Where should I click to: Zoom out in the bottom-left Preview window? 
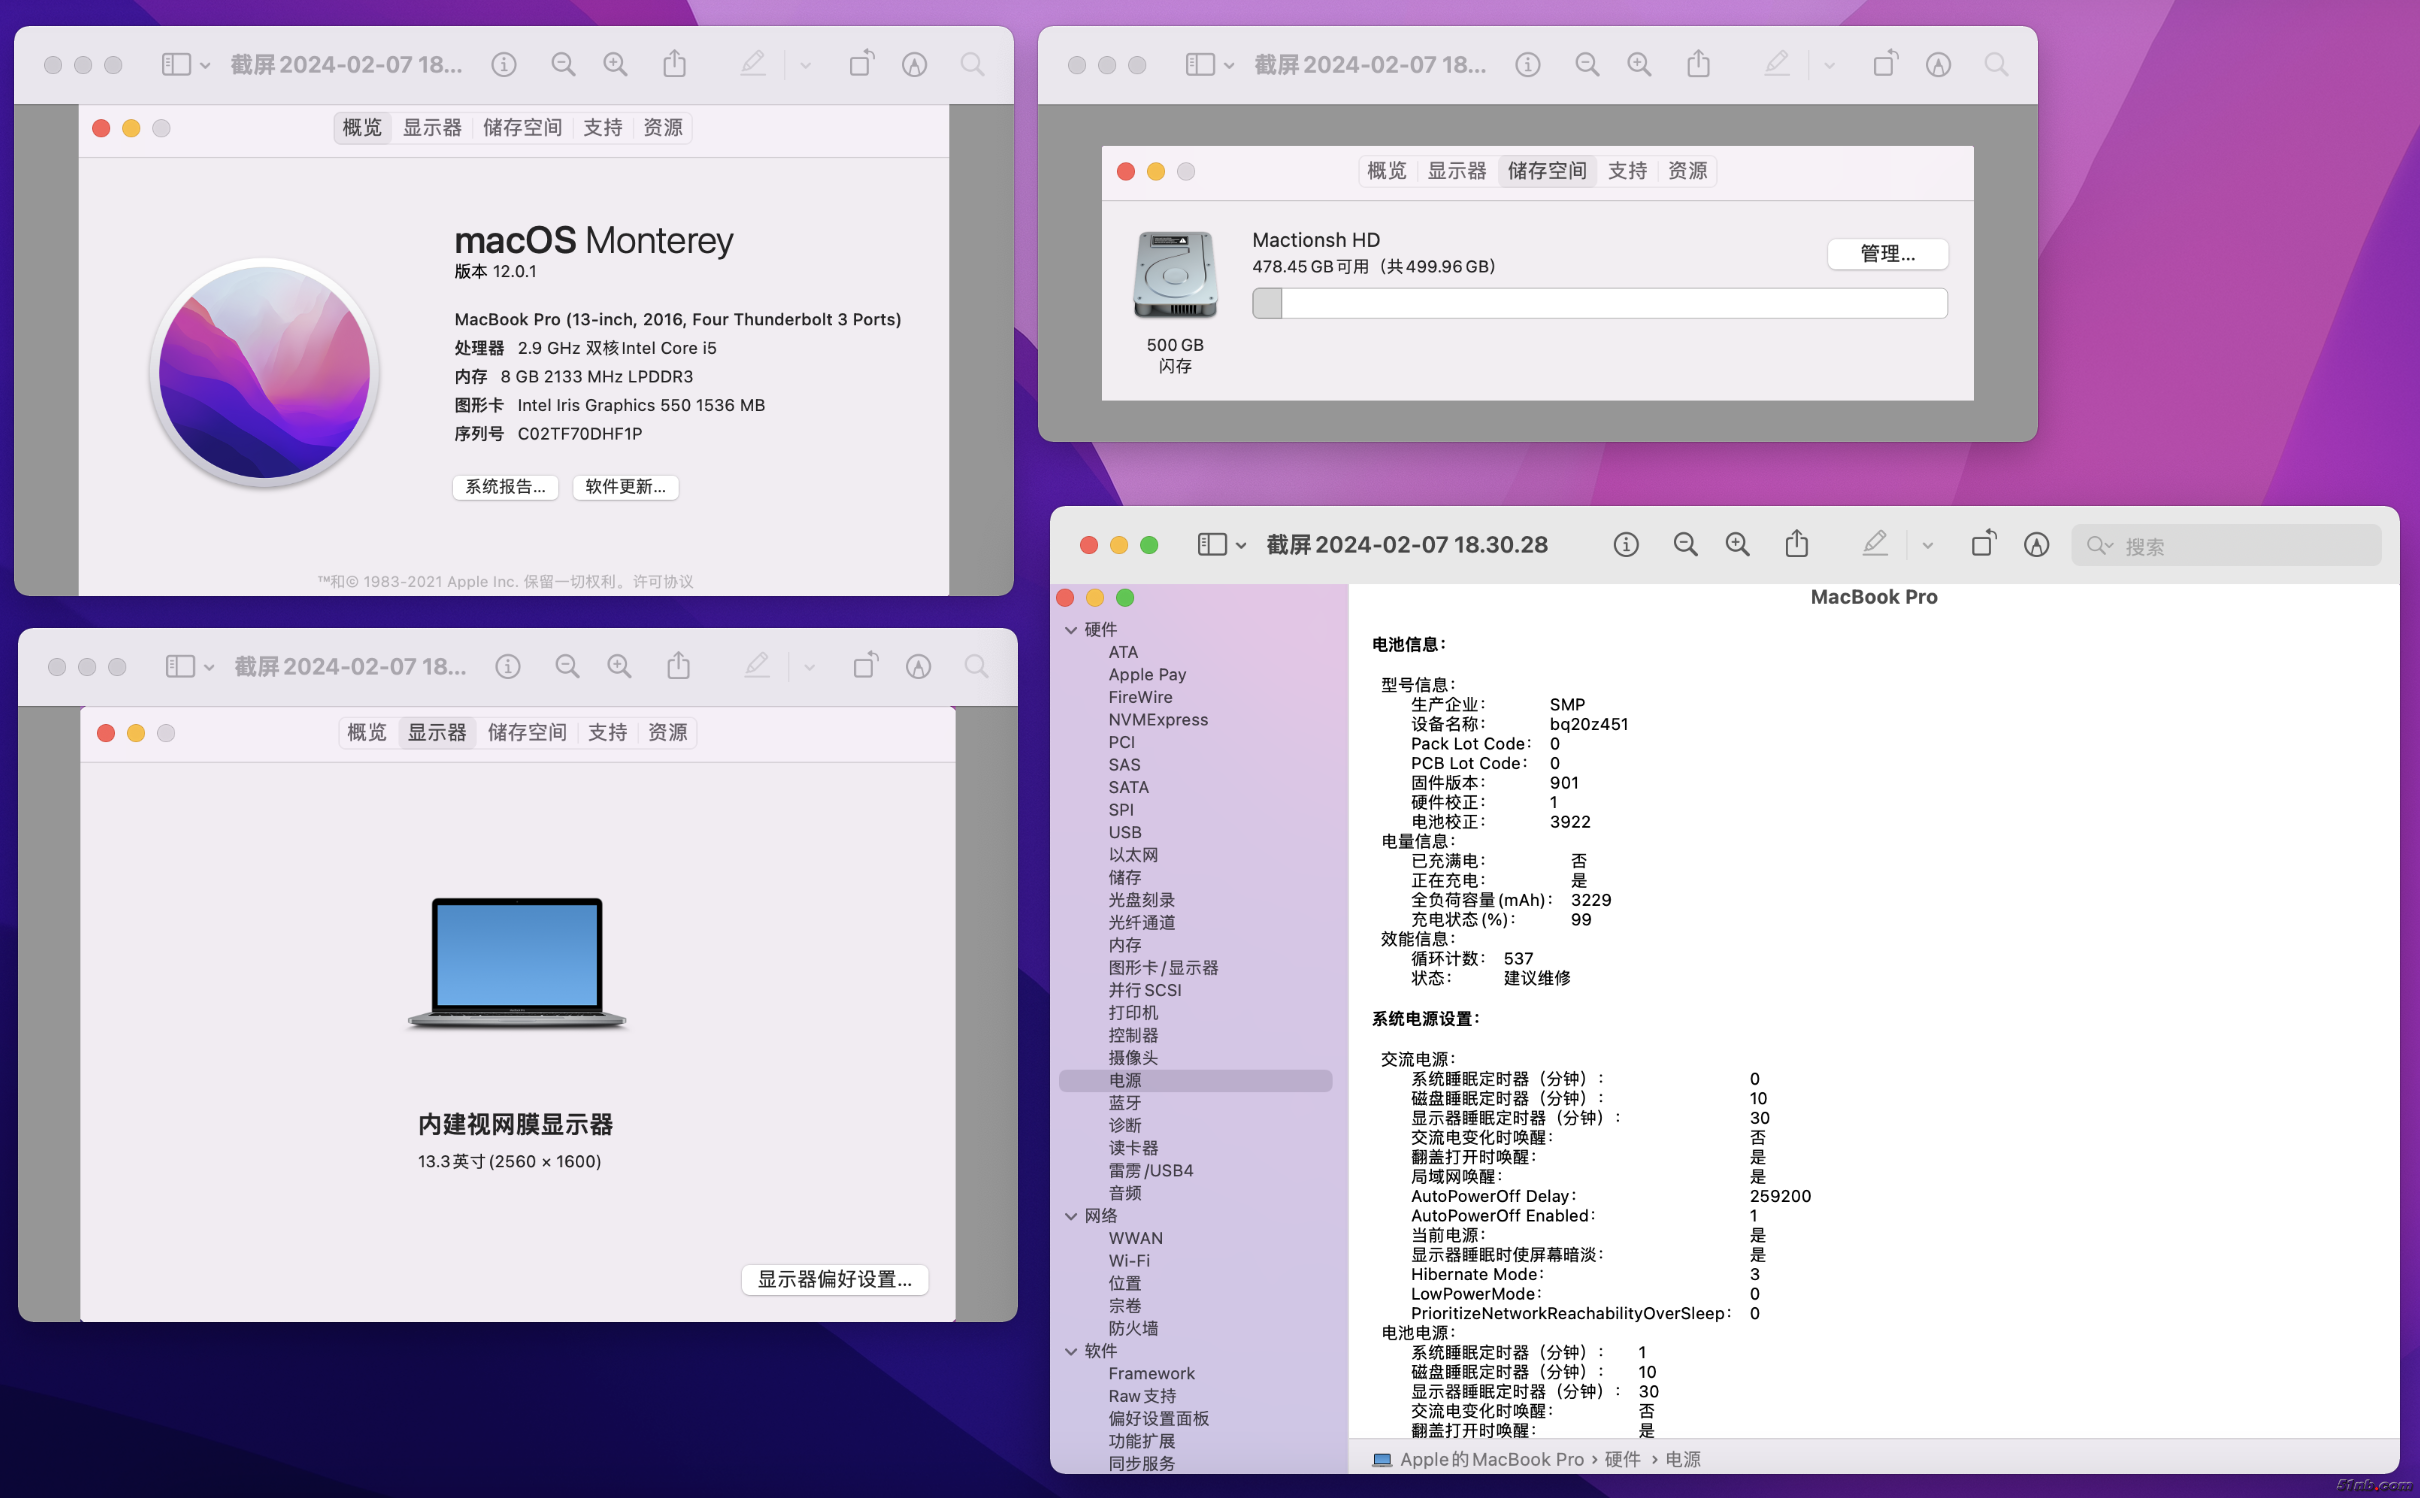click(567, 666)
